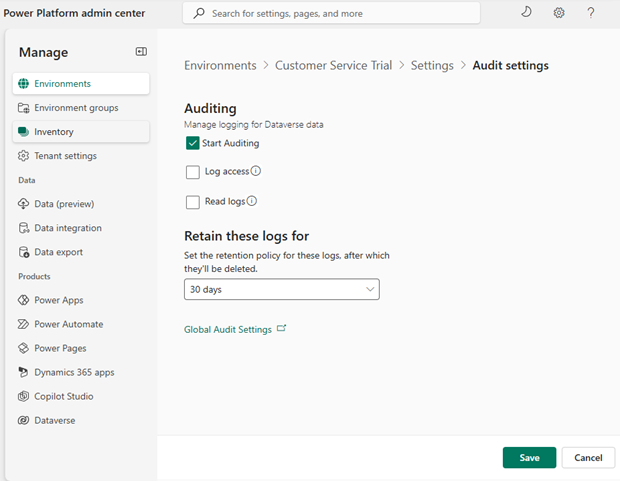
Task: Open Power Automate menu item
Action: [x=81, y=324]
